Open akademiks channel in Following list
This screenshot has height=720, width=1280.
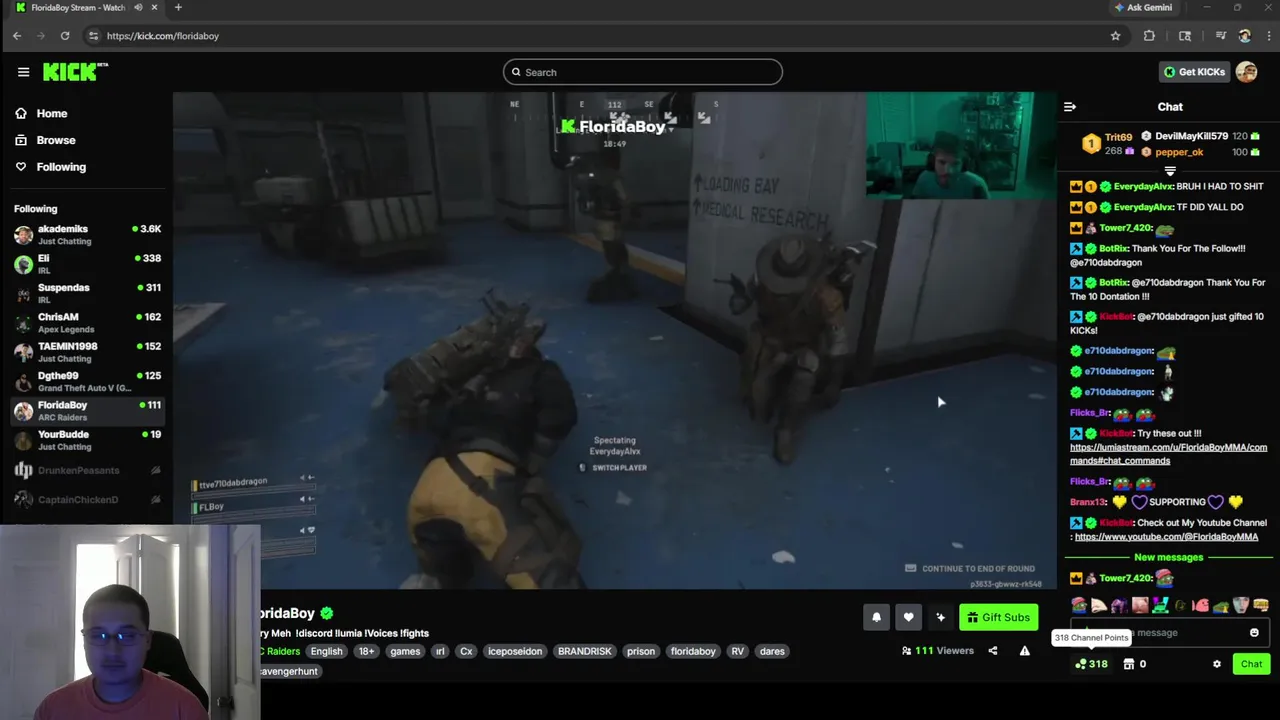pyautogui.click(x=87, y=235)
